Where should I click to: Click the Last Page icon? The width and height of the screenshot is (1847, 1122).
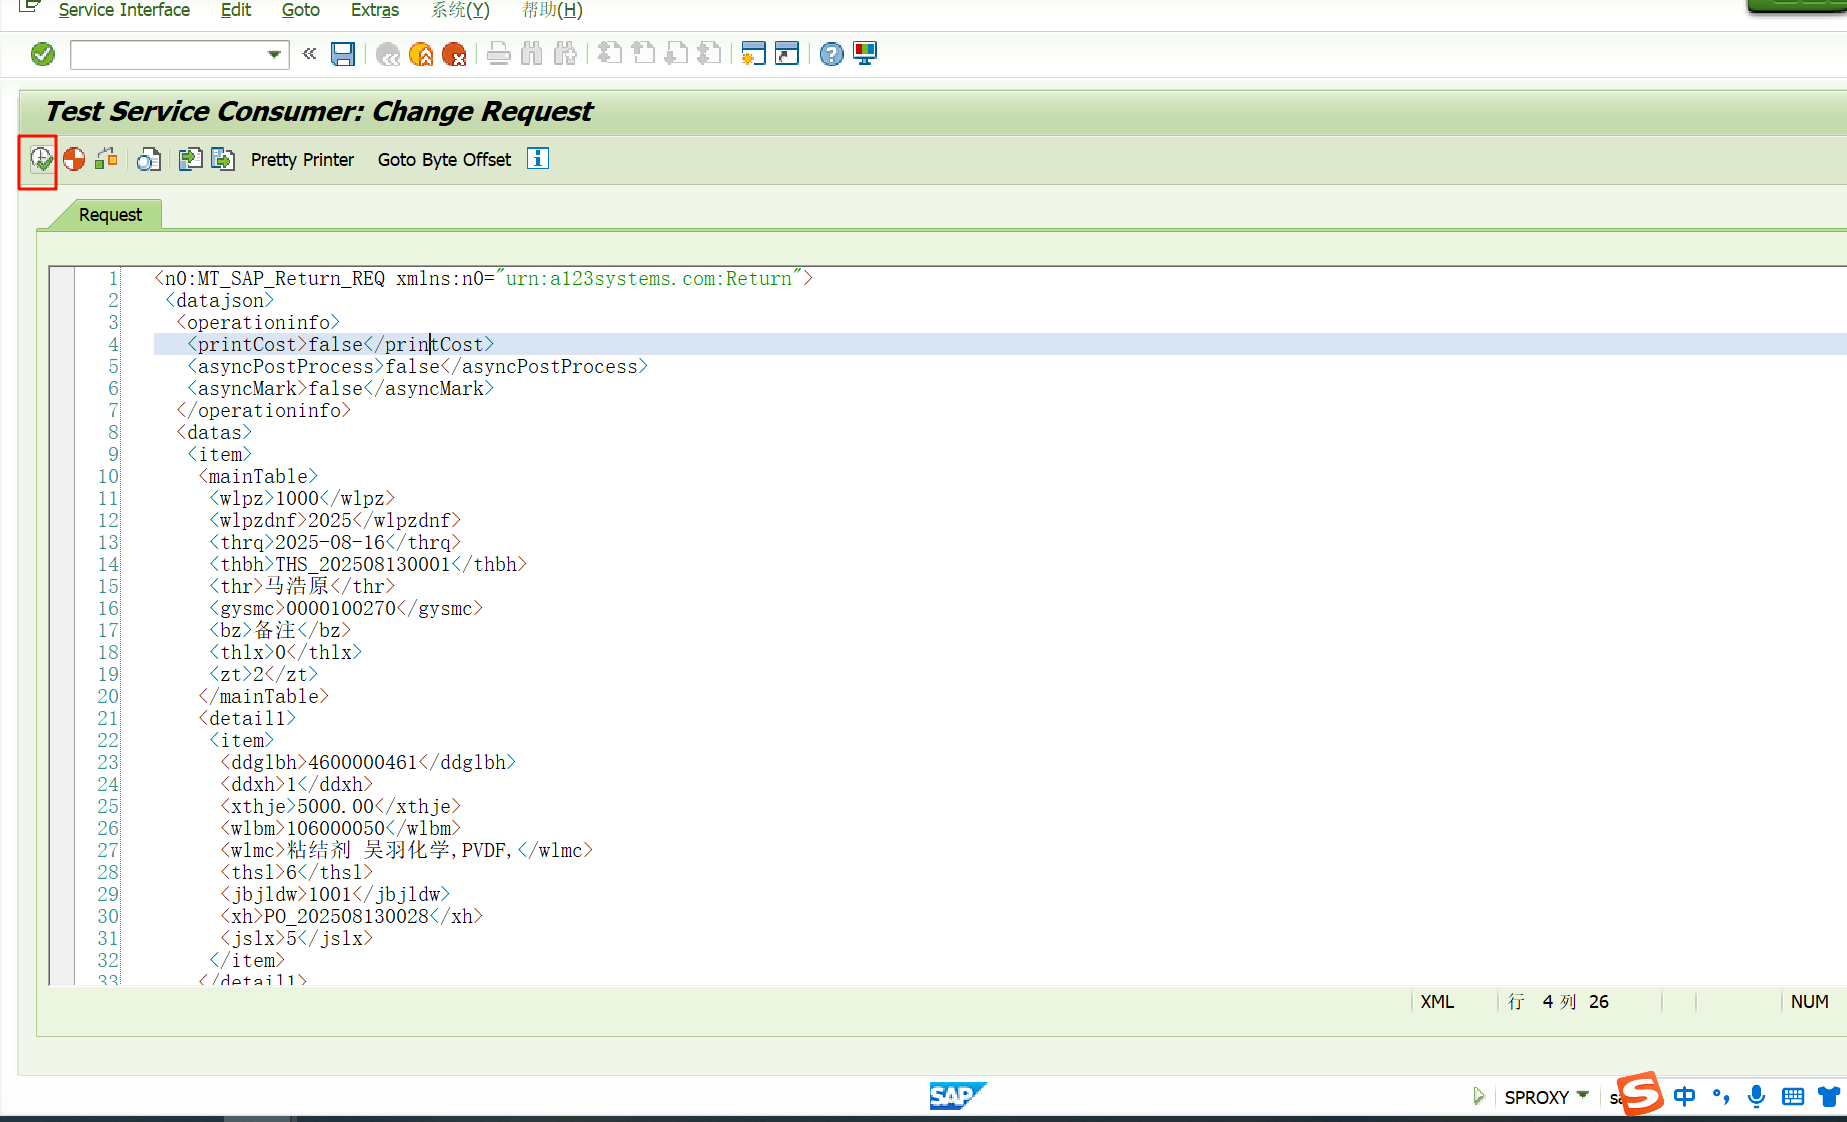(709, 54)
